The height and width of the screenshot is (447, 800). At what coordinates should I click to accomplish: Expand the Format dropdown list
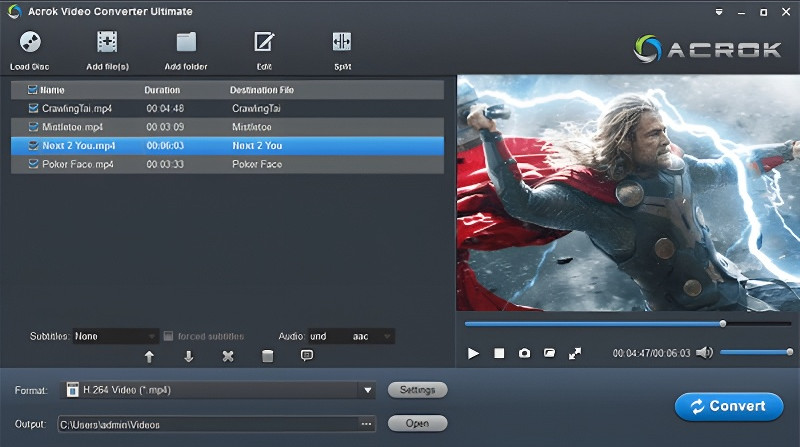[x=367, y=390]
